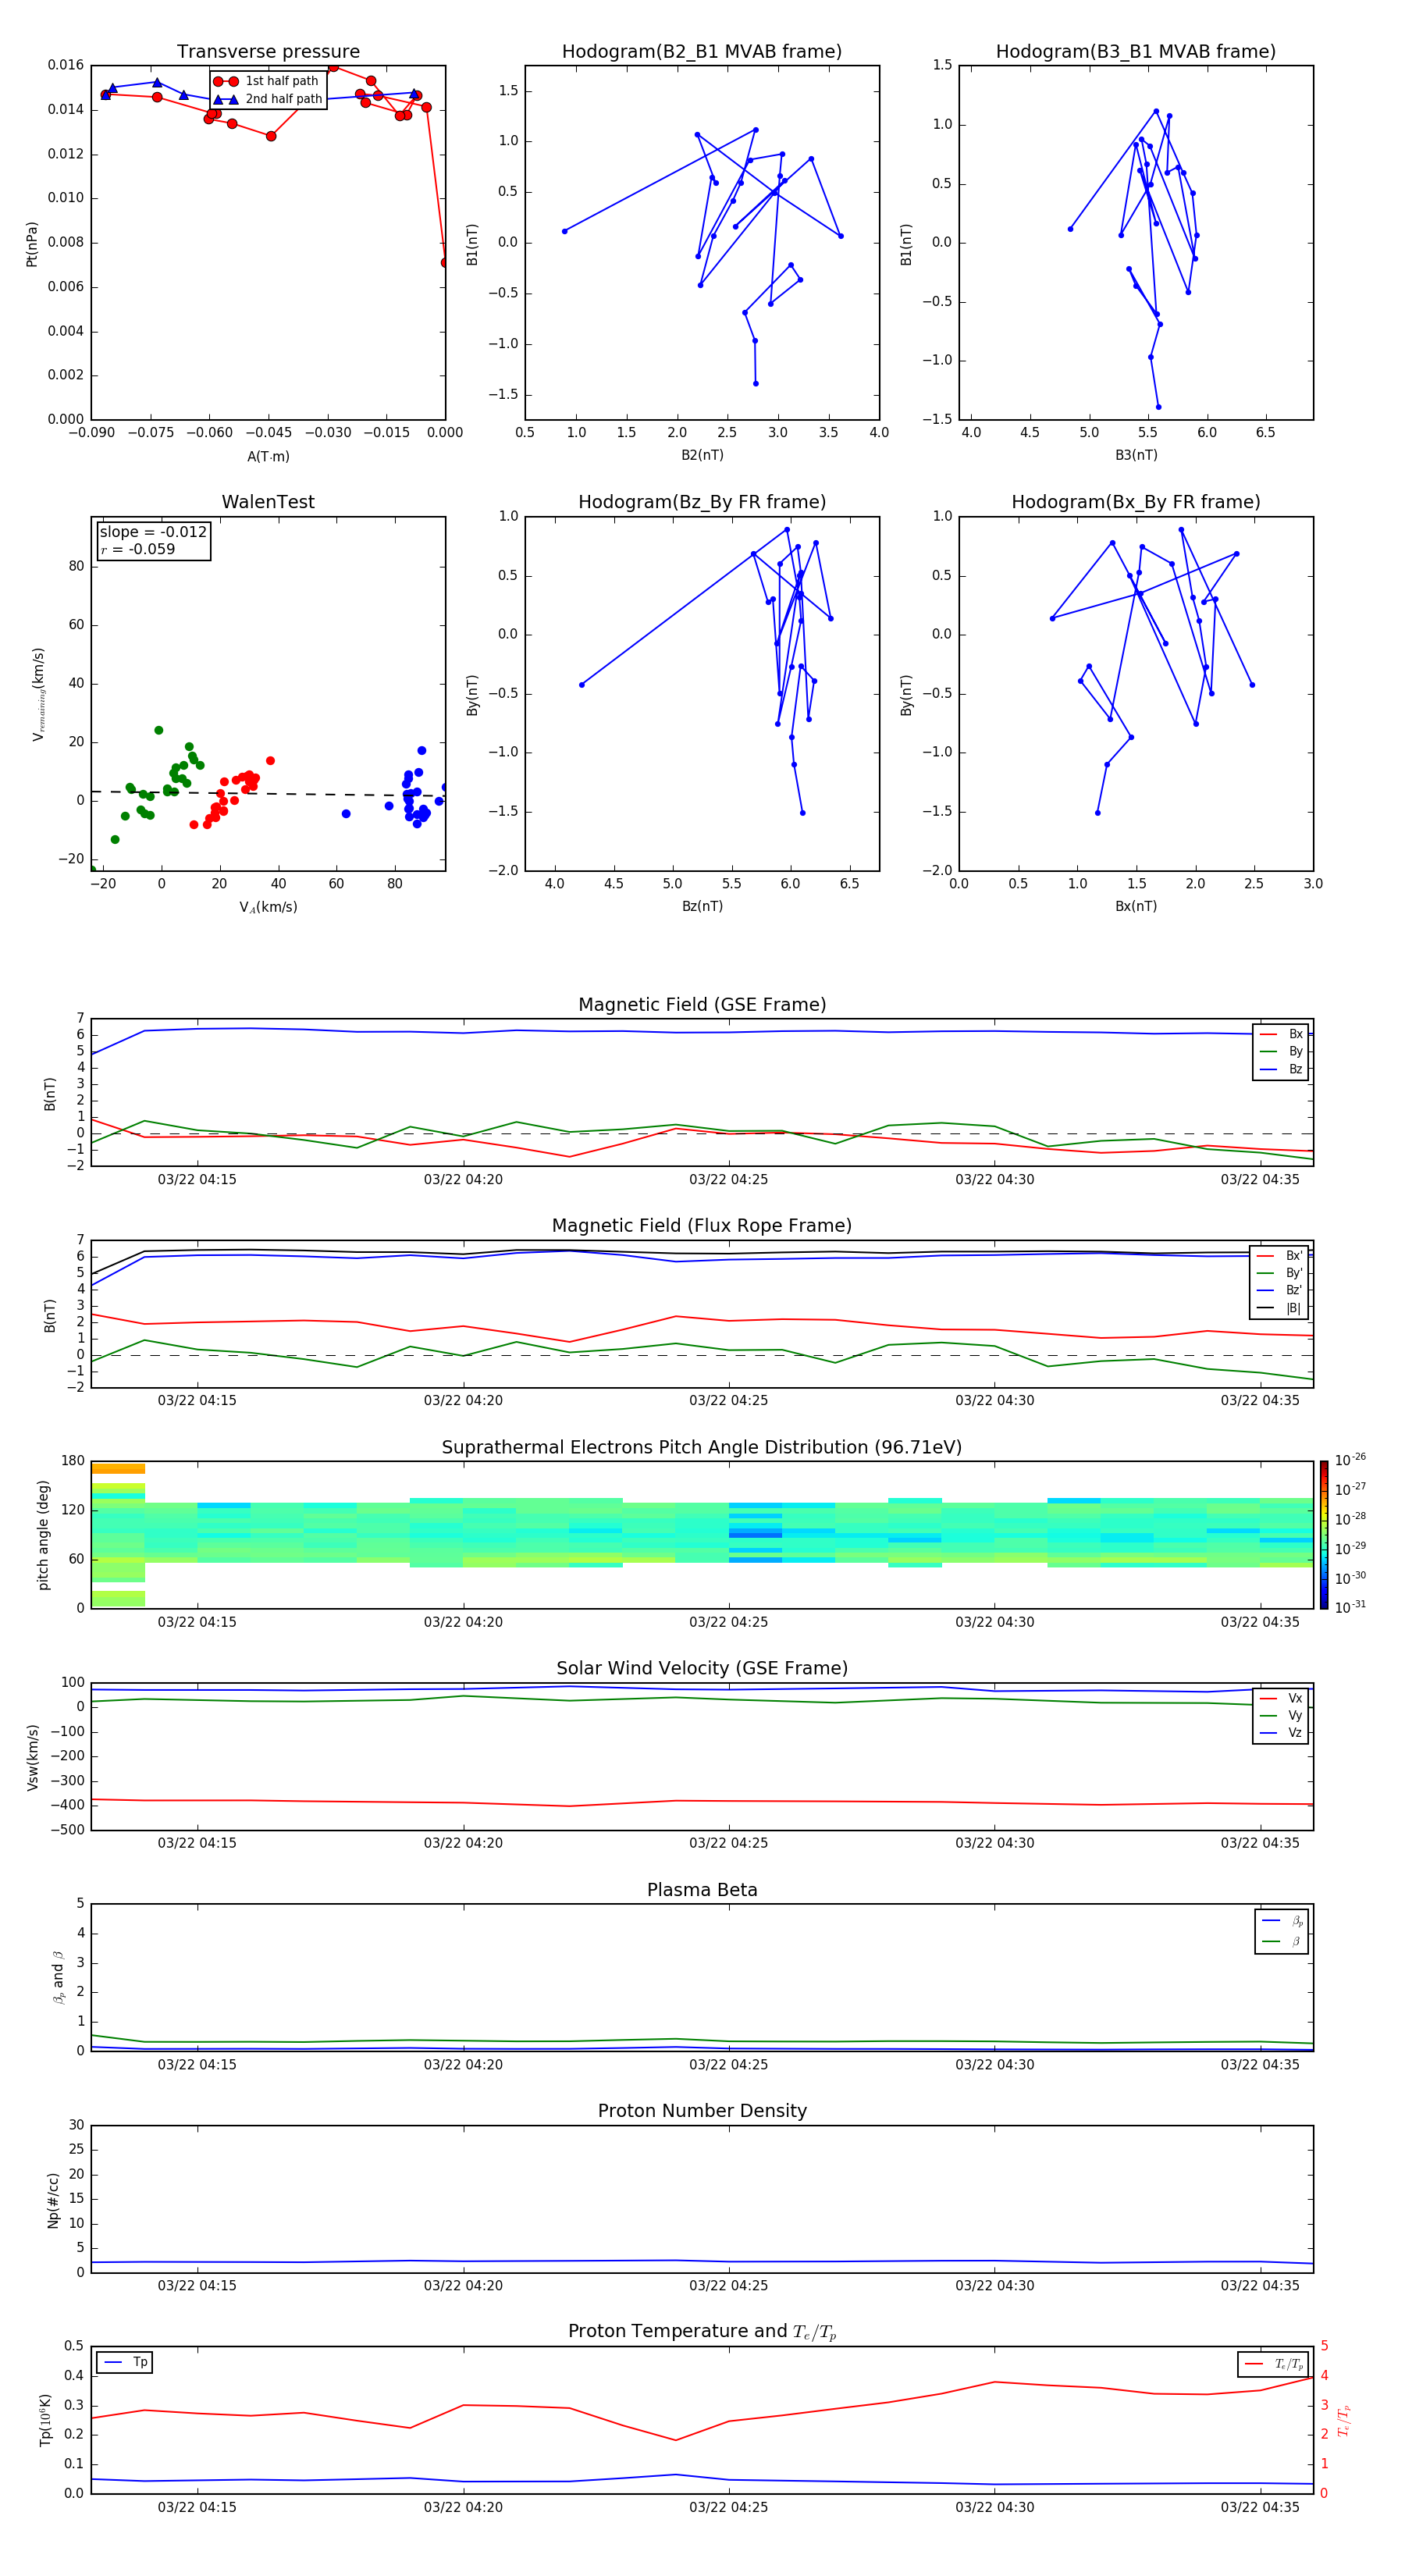1405x2576 pixels.
Task: Click the 'Hodogram(B2_B1 MVAB frame)' title
Action: tap(702, 52)
